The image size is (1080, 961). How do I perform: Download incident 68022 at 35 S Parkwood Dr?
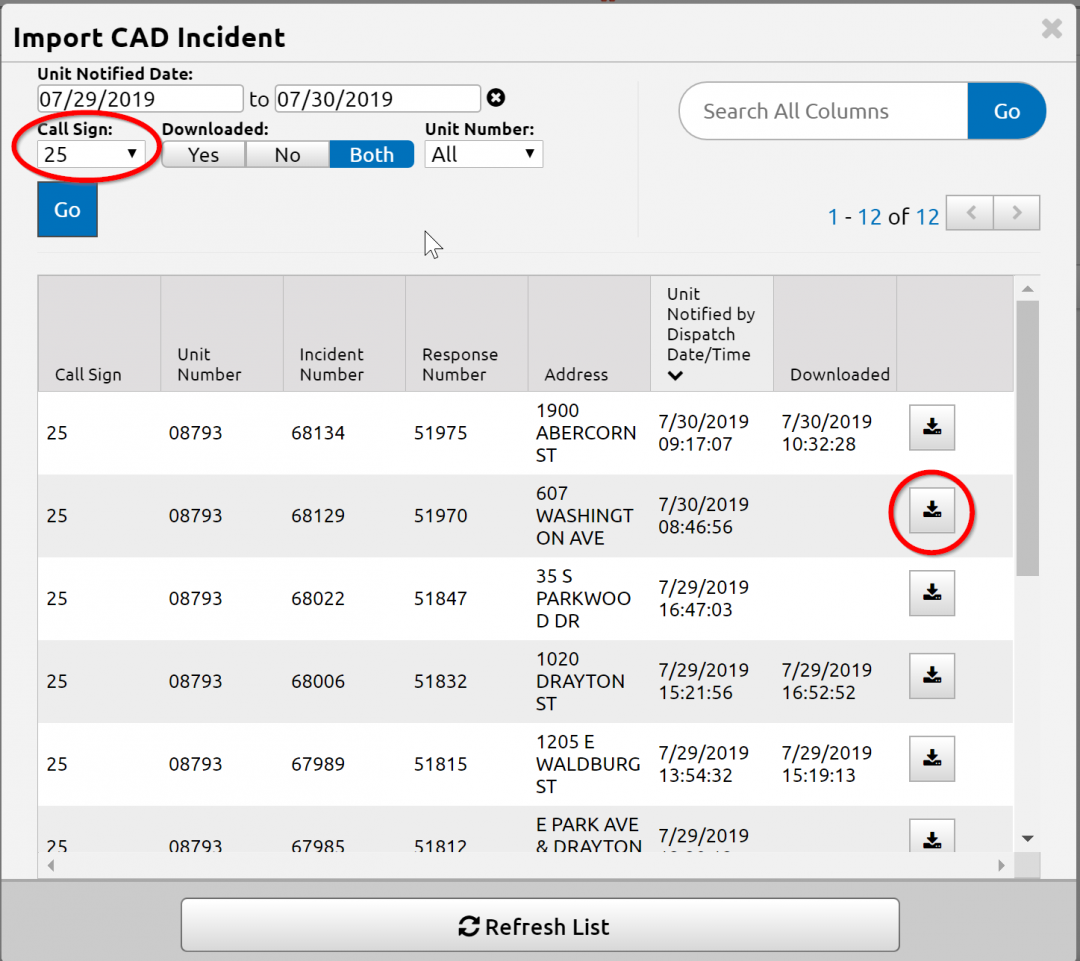coord(931,594)
